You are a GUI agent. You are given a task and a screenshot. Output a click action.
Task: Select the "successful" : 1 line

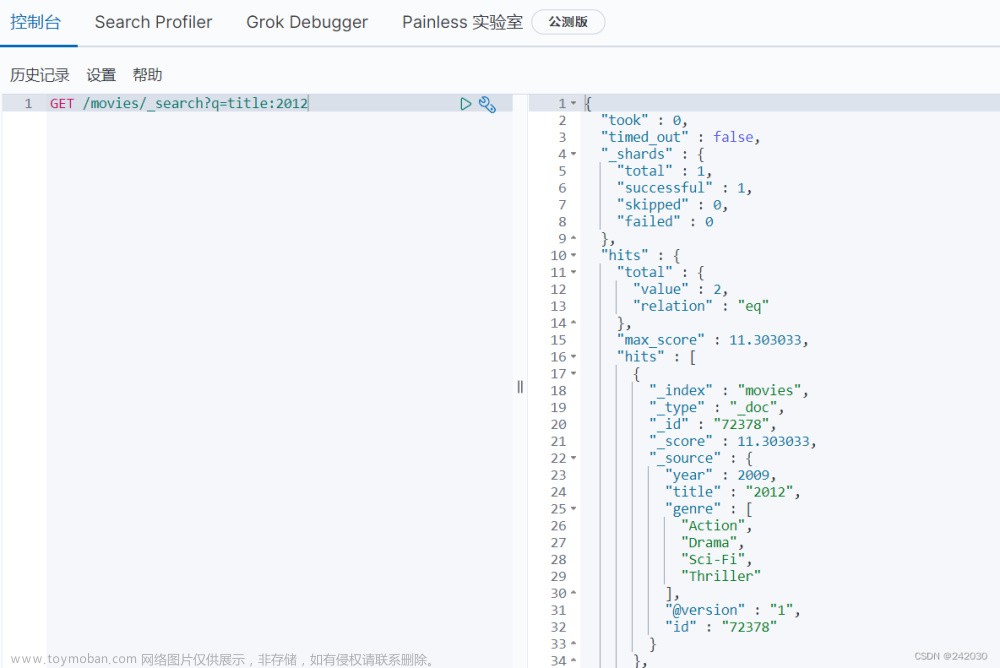tap(684, 188)
